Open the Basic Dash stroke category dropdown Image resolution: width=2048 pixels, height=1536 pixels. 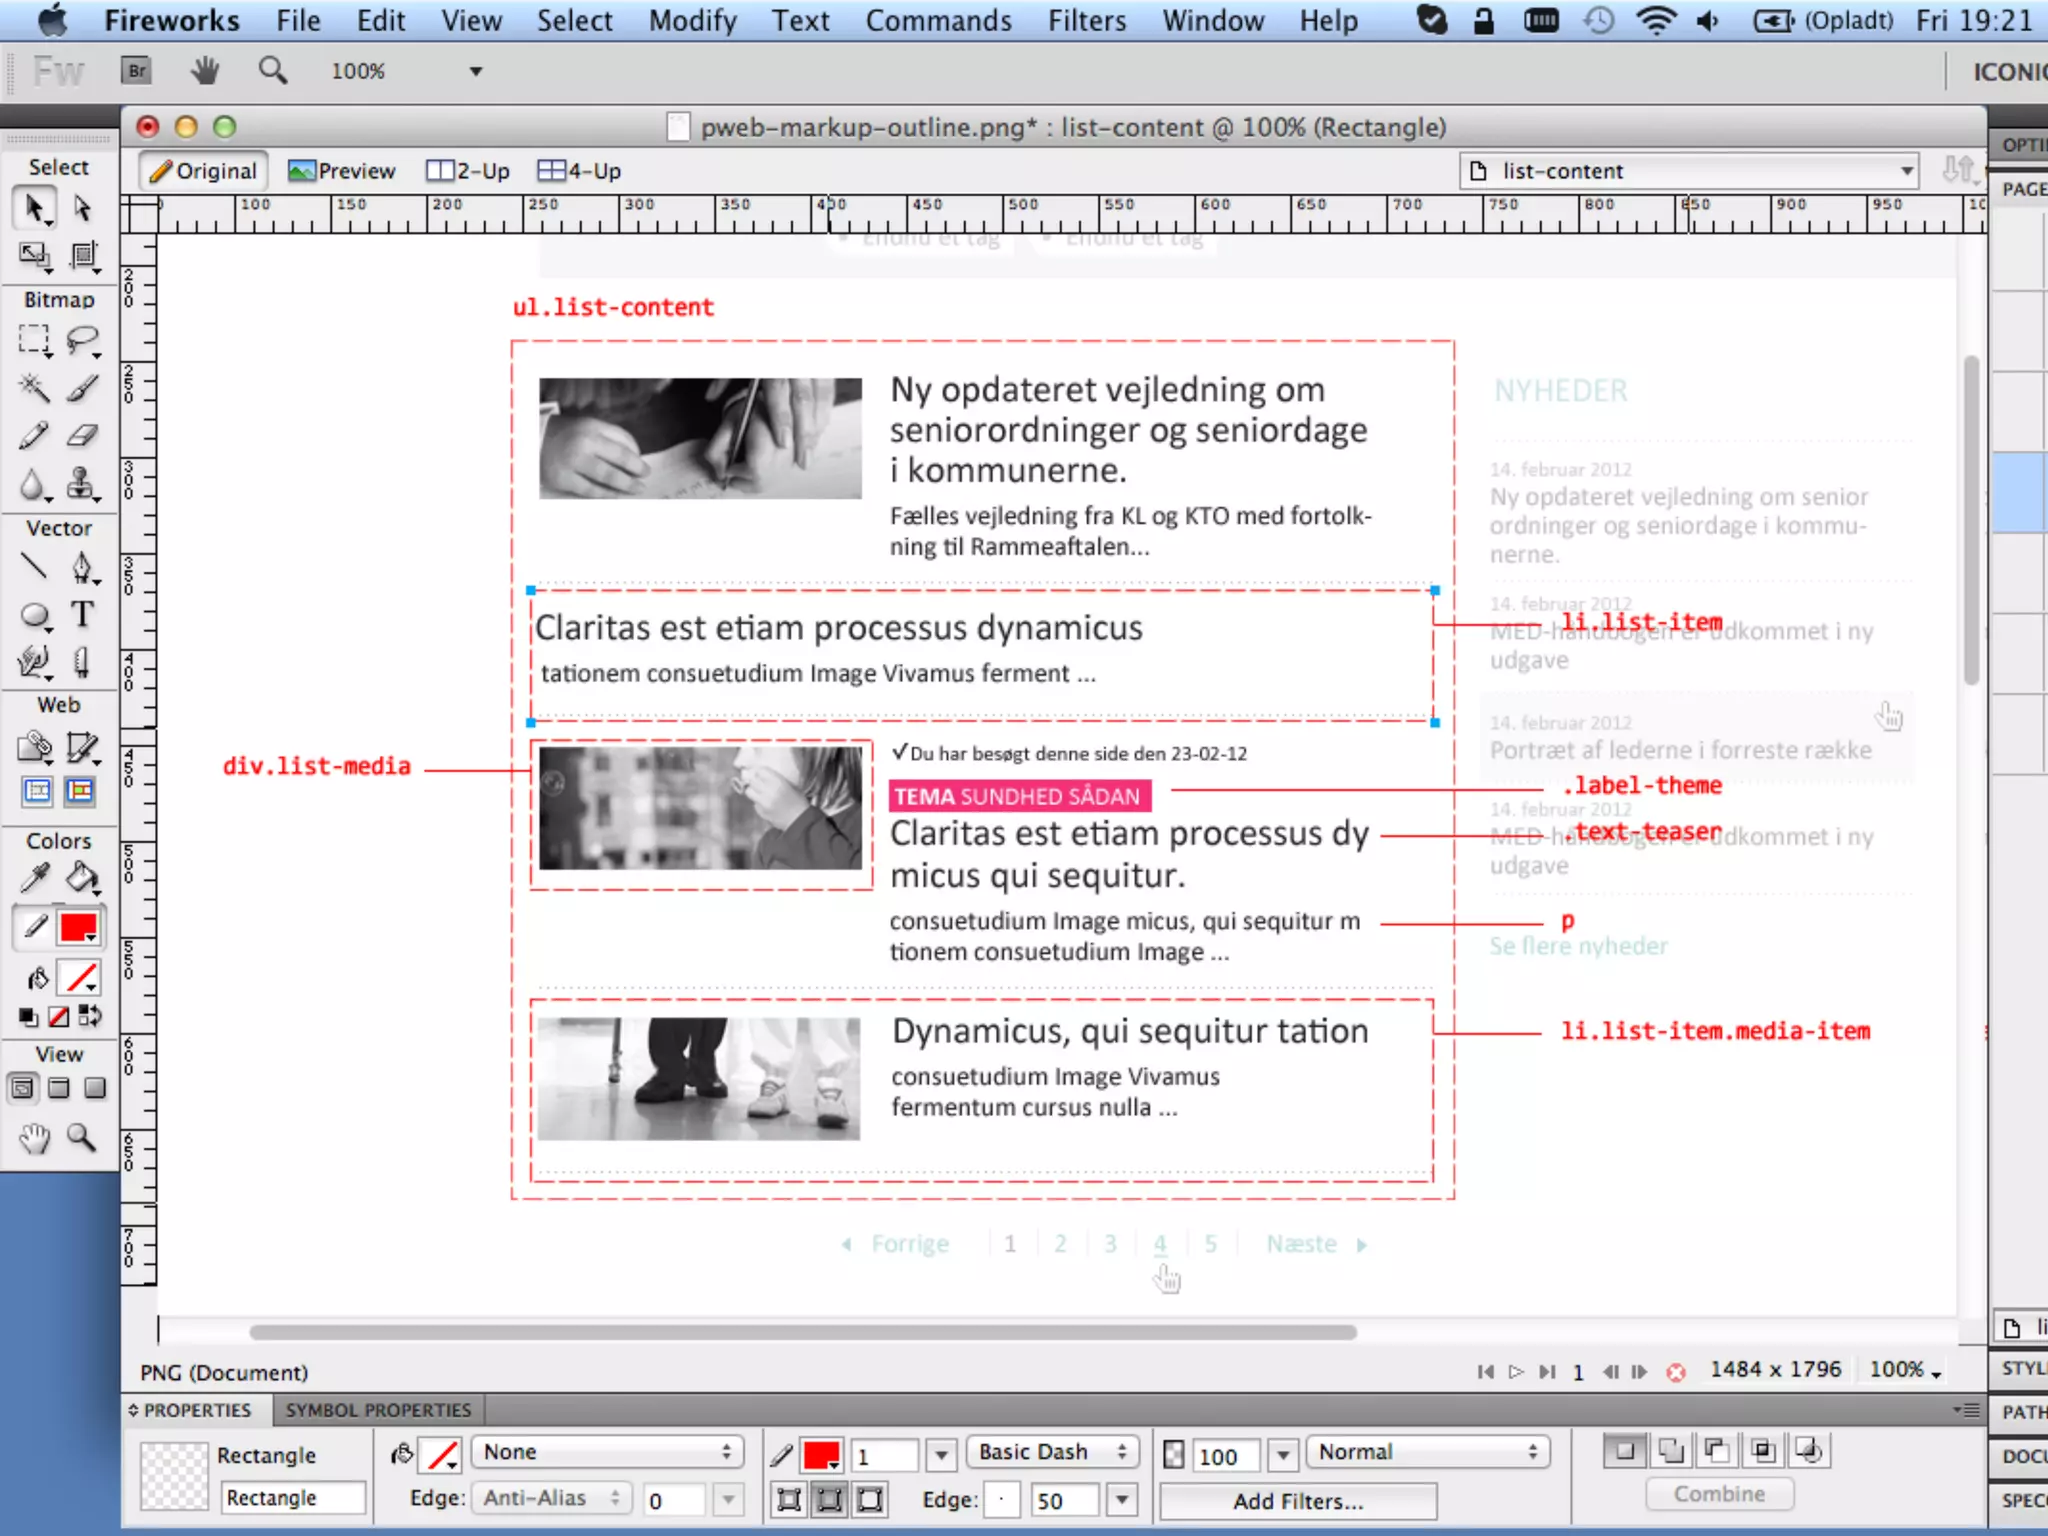click(1052, 1452)
